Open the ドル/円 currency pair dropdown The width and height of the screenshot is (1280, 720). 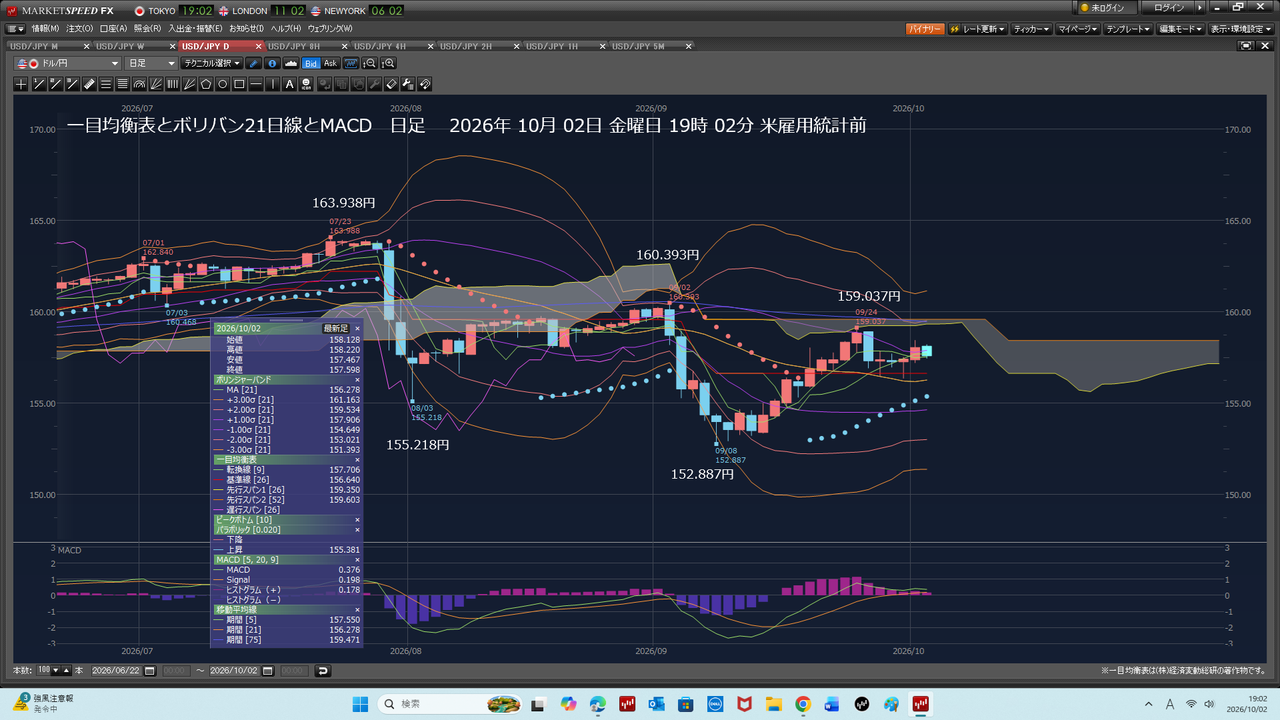tap(68, 63)
